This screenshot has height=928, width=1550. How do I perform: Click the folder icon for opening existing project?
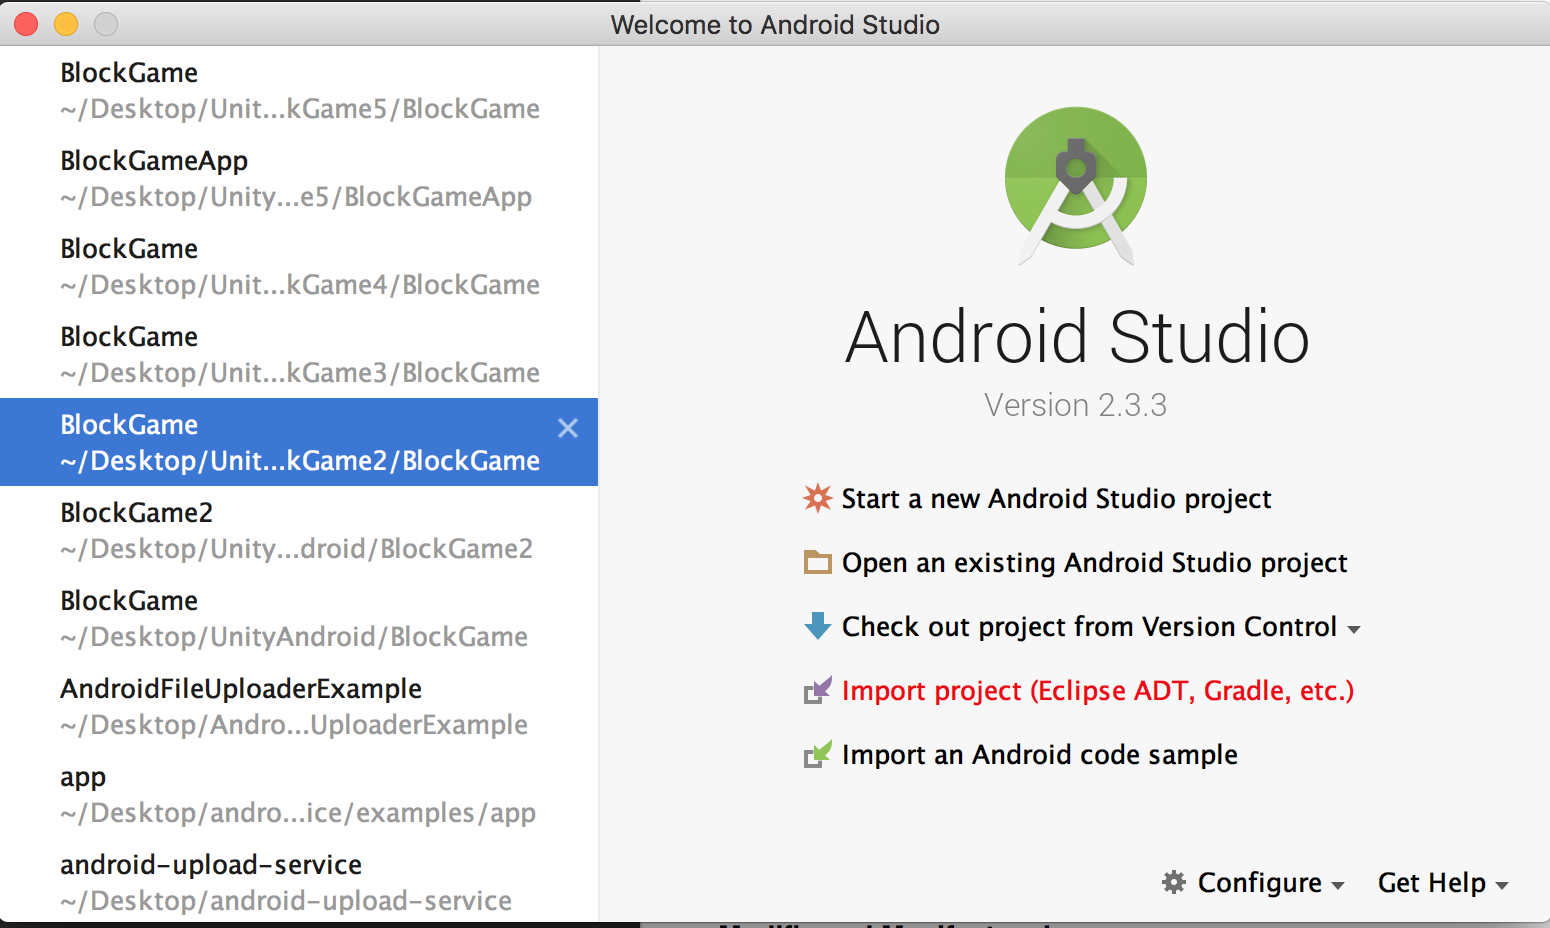click(818, 562)
